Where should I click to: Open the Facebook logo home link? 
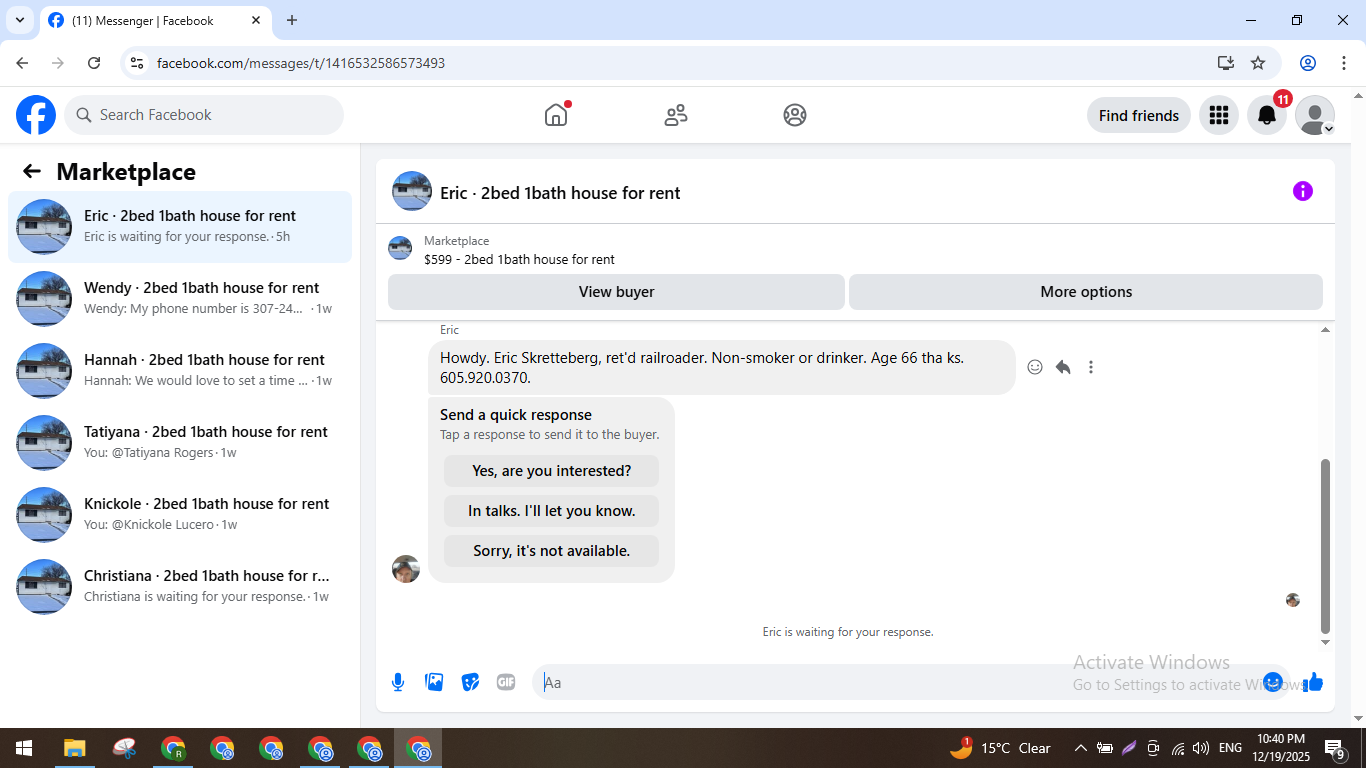(36, 115)
